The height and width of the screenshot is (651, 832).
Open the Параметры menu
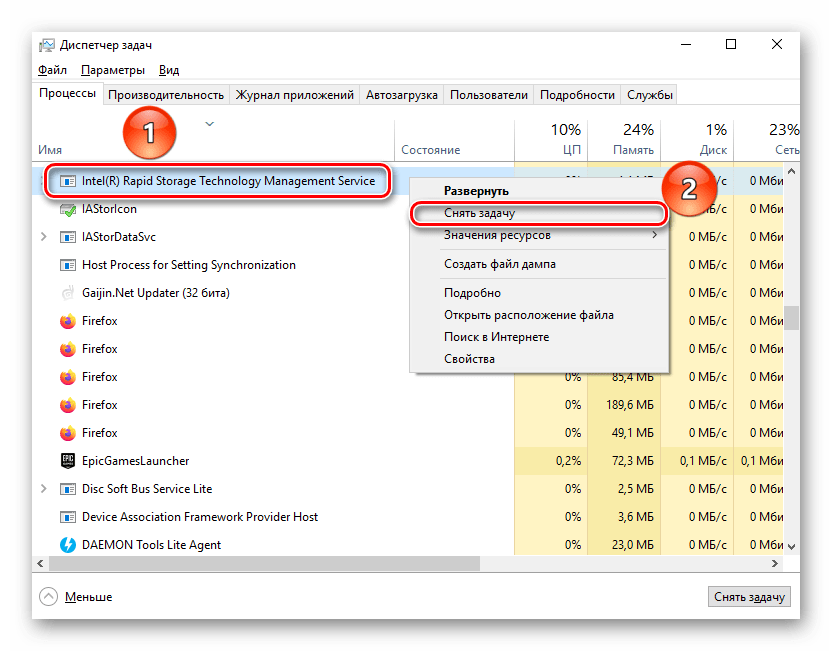coord(113,70)
